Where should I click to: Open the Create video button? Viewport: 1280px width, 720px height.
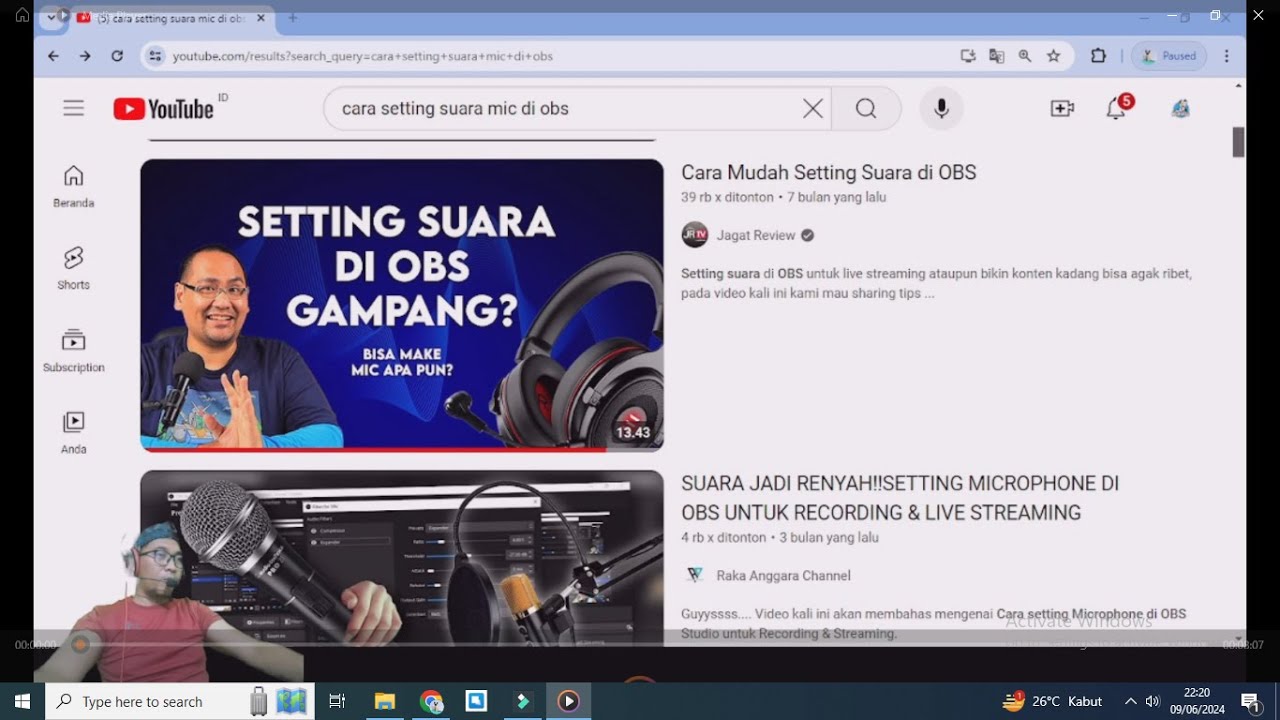pos(1062,108)
